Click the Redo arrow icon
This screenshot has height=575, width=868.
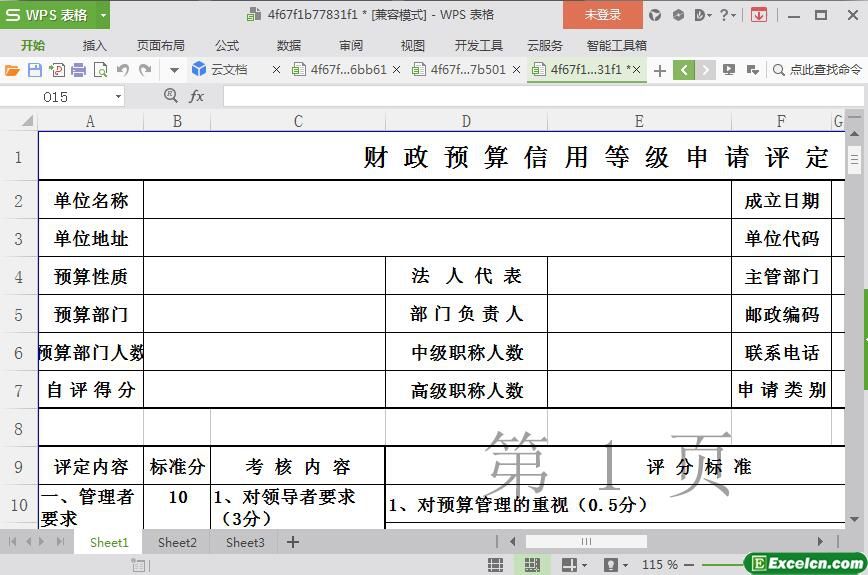click(x=145, y=70)
